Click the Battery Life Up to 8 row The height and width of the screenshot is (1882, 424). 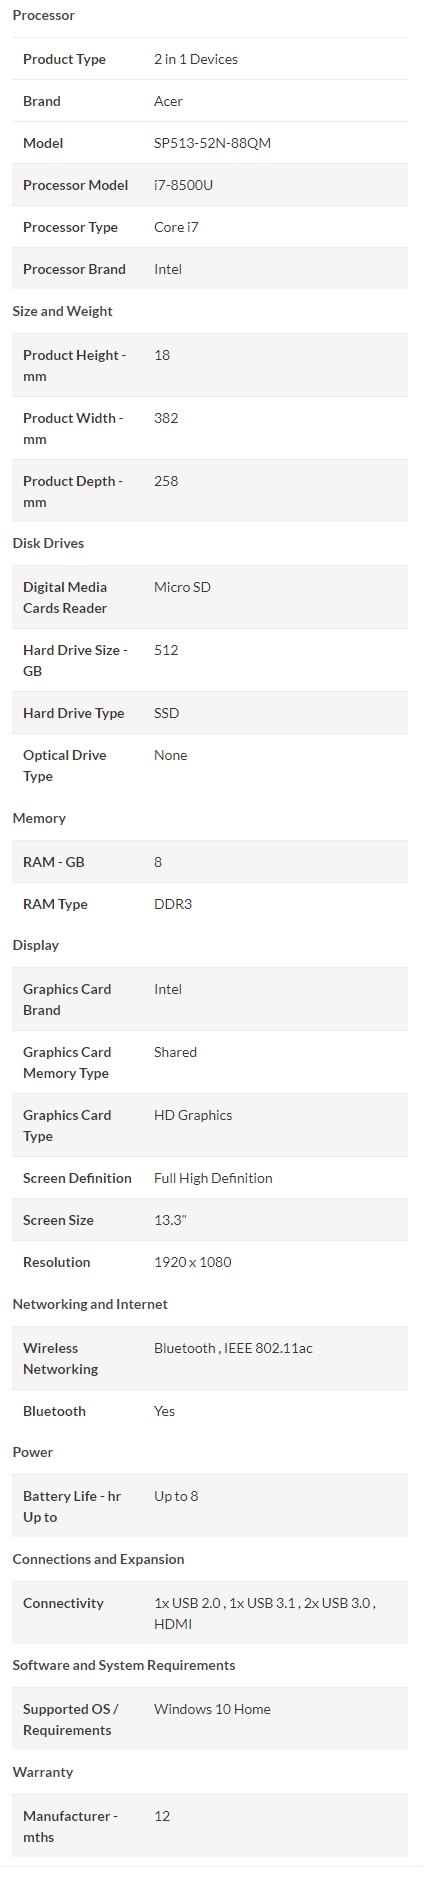[x=210, y=1506]
